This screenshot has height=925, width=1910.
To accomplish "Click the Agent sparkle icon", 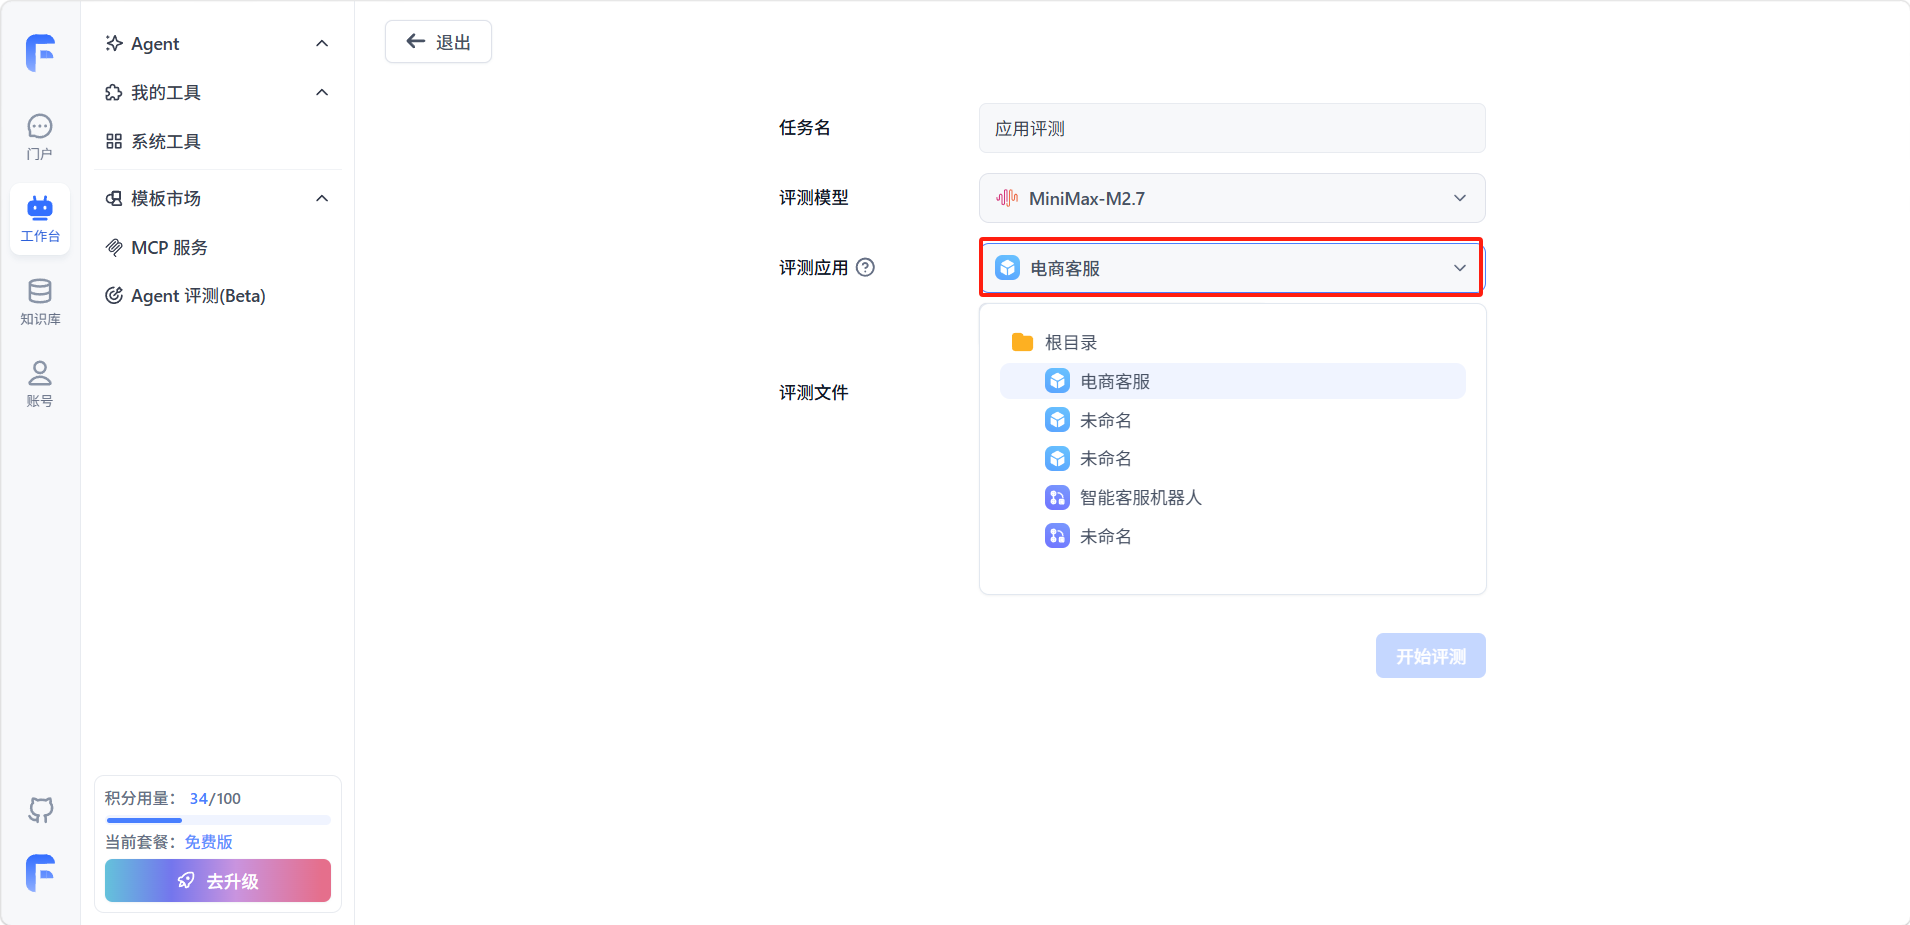I will [114, 43].
